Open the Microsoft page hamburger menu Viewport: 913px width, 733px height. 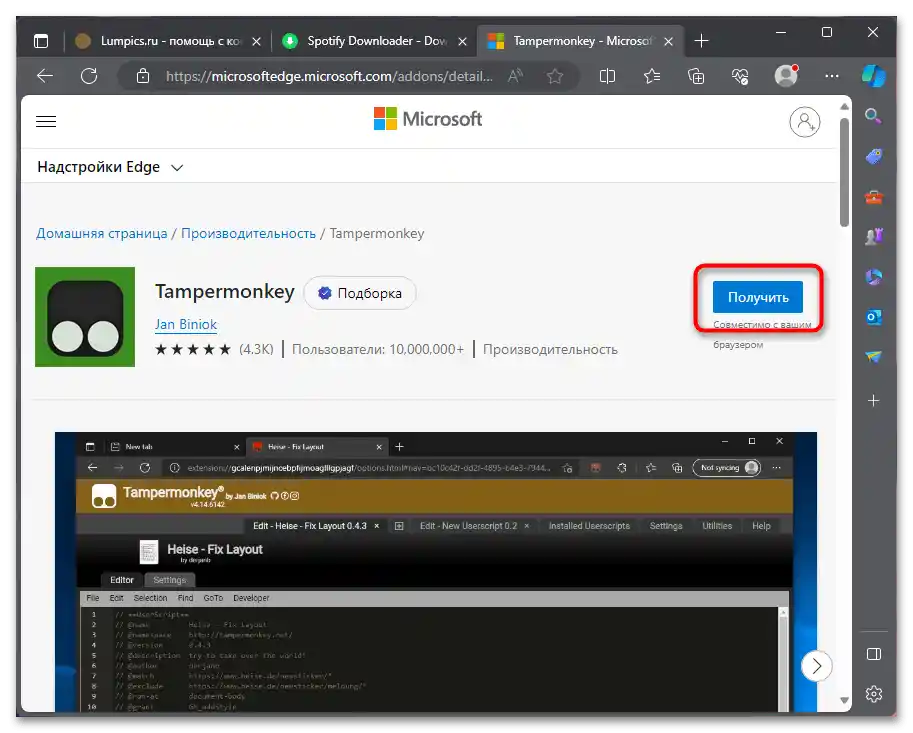click(46, 122)
